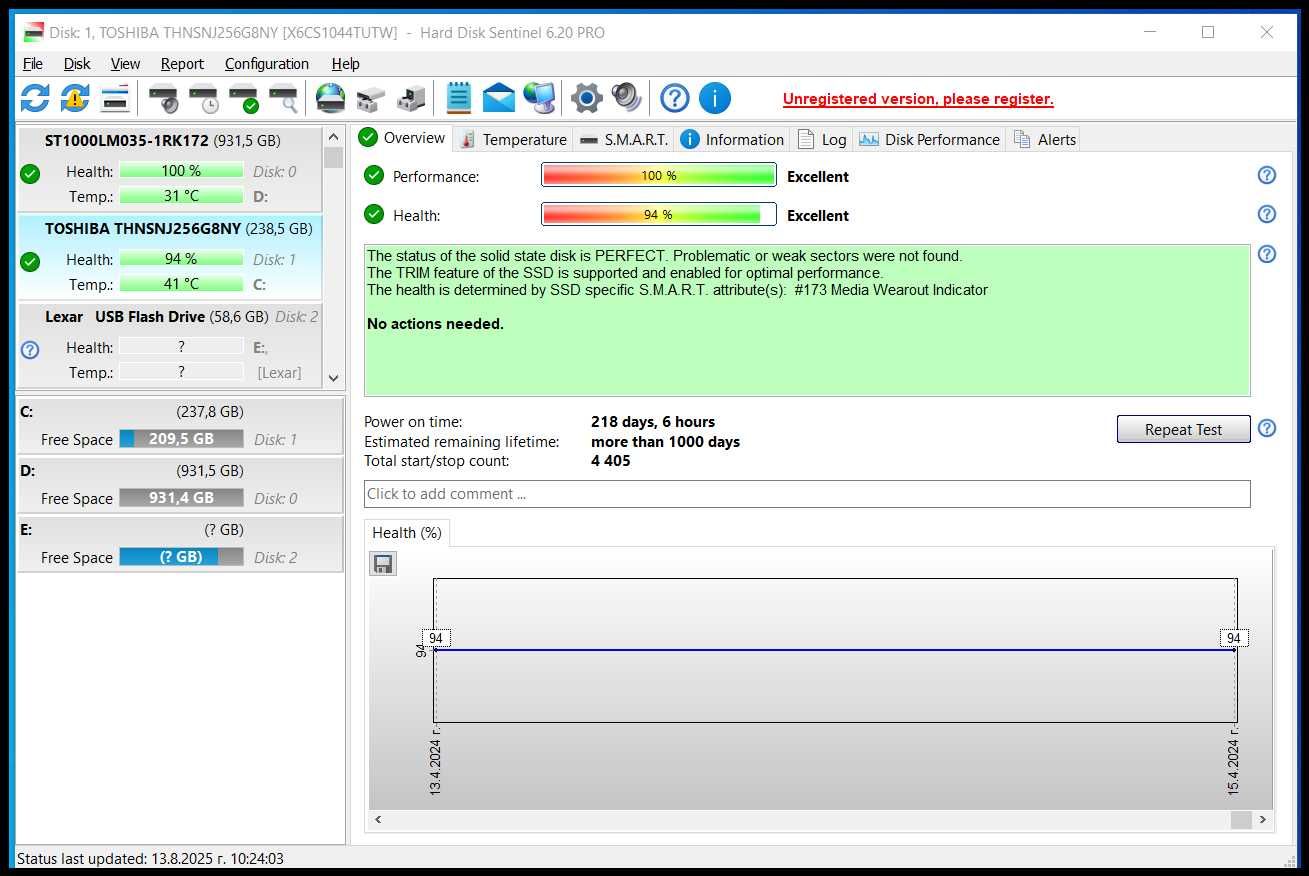Click the help icon beside status text box
Image resolution: width=1309 pixels, height=876 pixels.
pos(1266,254)
